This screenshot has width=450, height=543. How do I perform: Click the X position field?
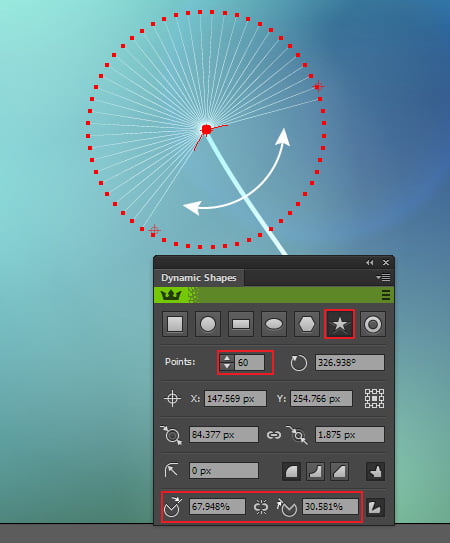(235, 399)
